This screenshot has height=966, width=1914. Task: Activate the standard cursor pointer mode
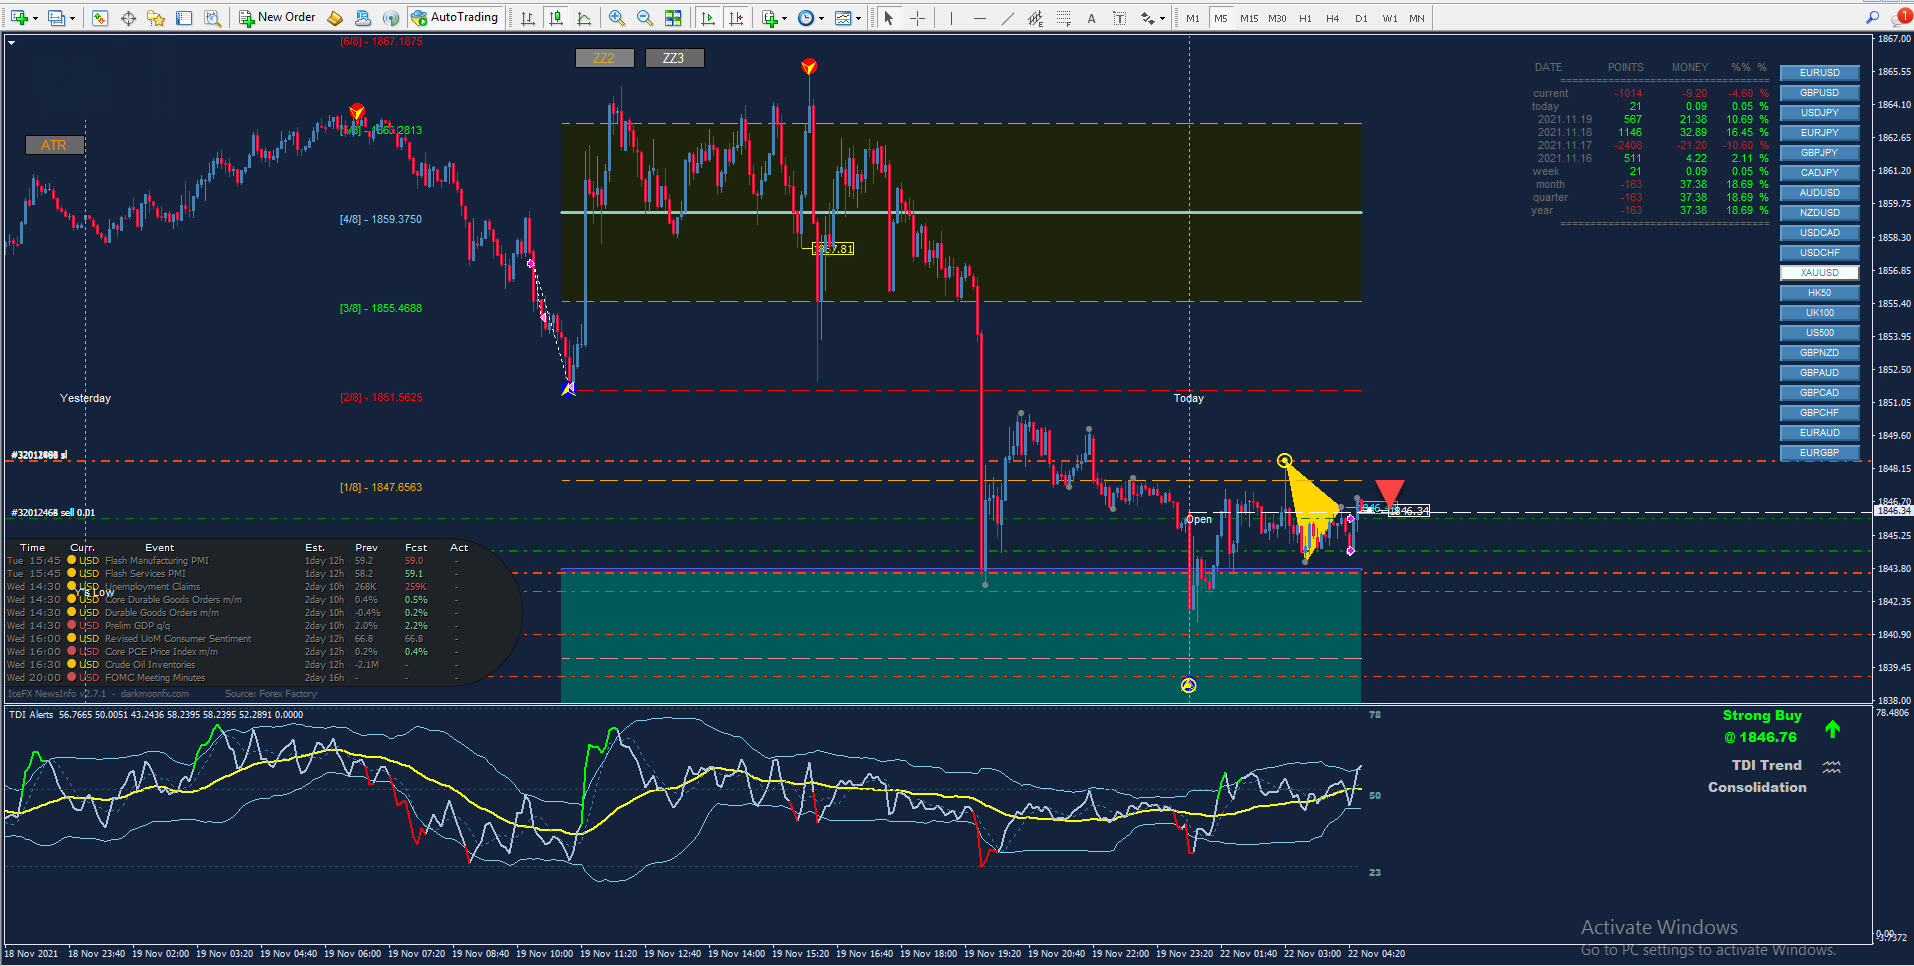tap(888, 18)
